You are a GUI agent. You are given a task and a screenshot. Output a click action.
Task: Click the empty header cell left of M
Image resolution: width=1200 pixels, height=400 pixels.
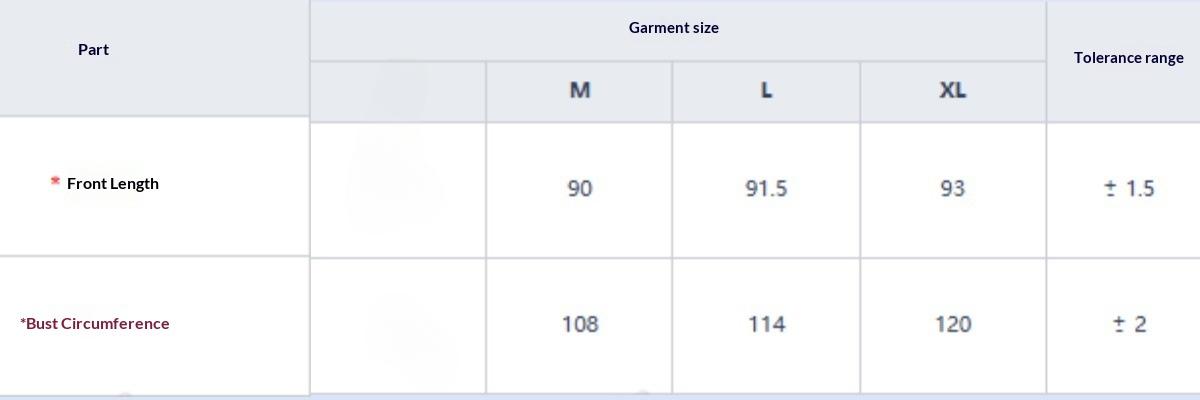pyautogui.click(x=398, y=91)
